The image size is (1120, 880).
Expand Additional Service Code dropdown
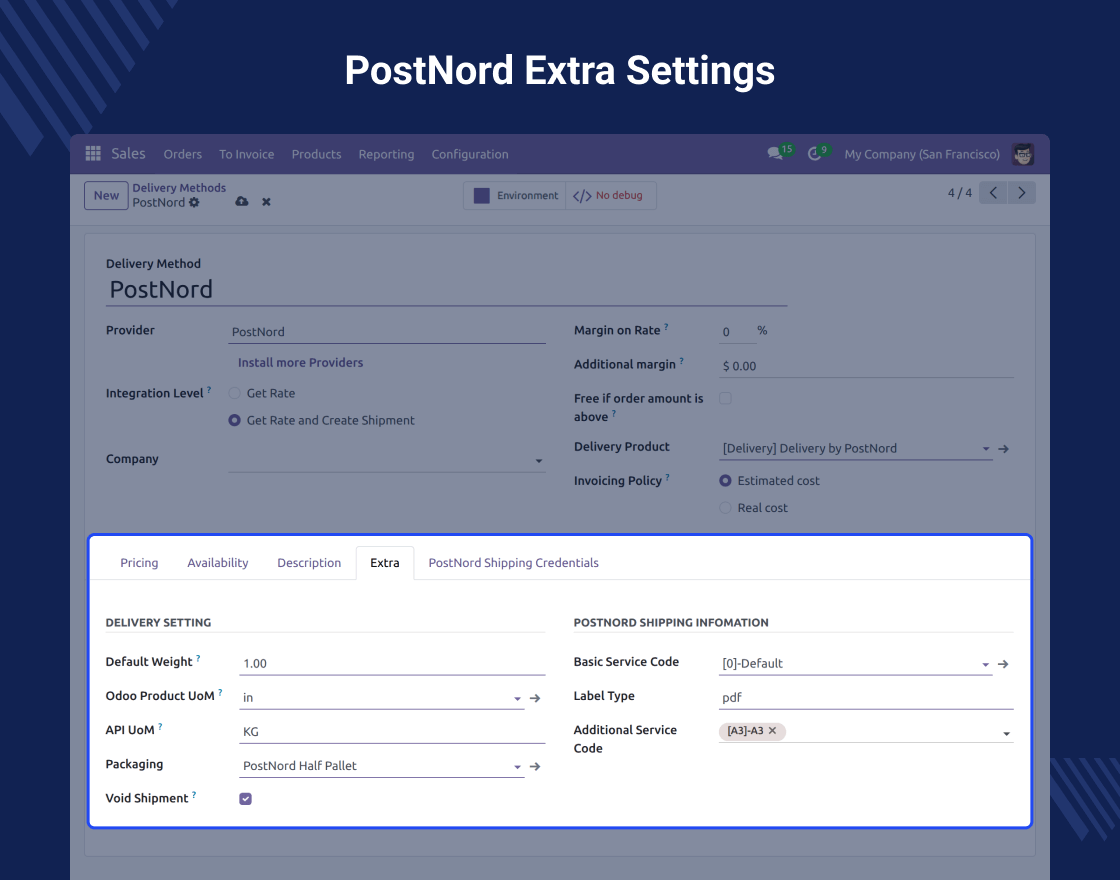coord(1006,733)
